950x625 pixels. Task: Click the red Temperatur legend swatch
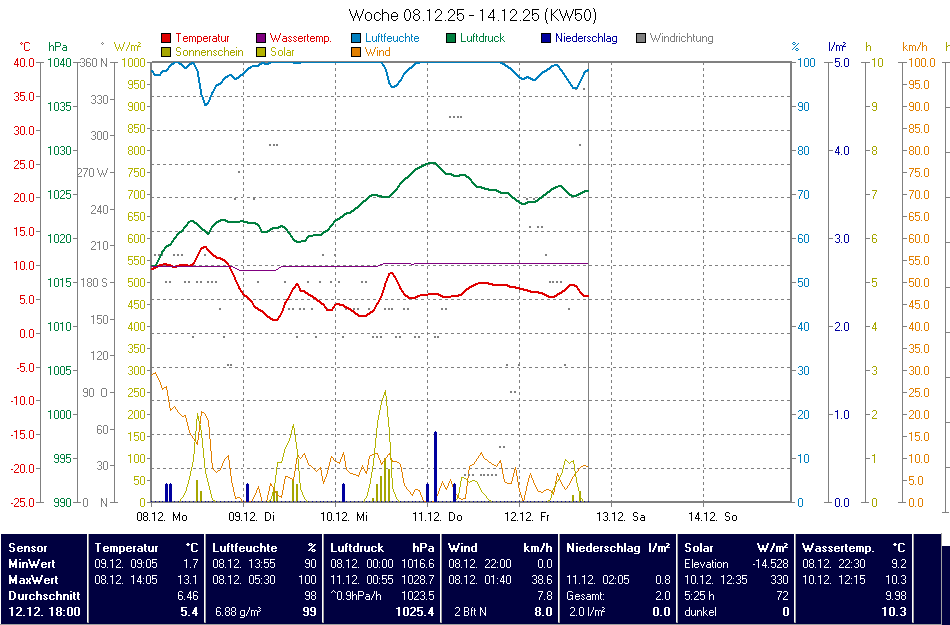[166, 39]
